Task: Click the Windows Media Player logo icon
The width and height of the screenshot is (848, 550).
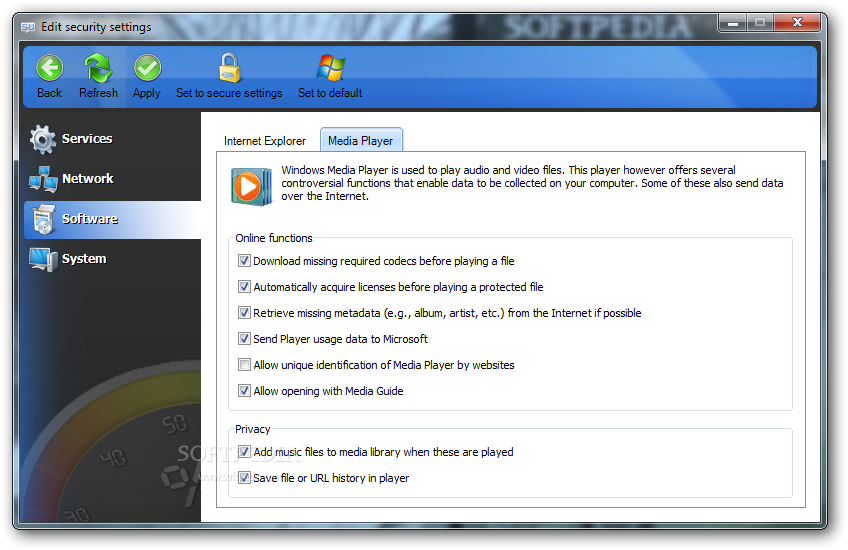Action: 251,187
